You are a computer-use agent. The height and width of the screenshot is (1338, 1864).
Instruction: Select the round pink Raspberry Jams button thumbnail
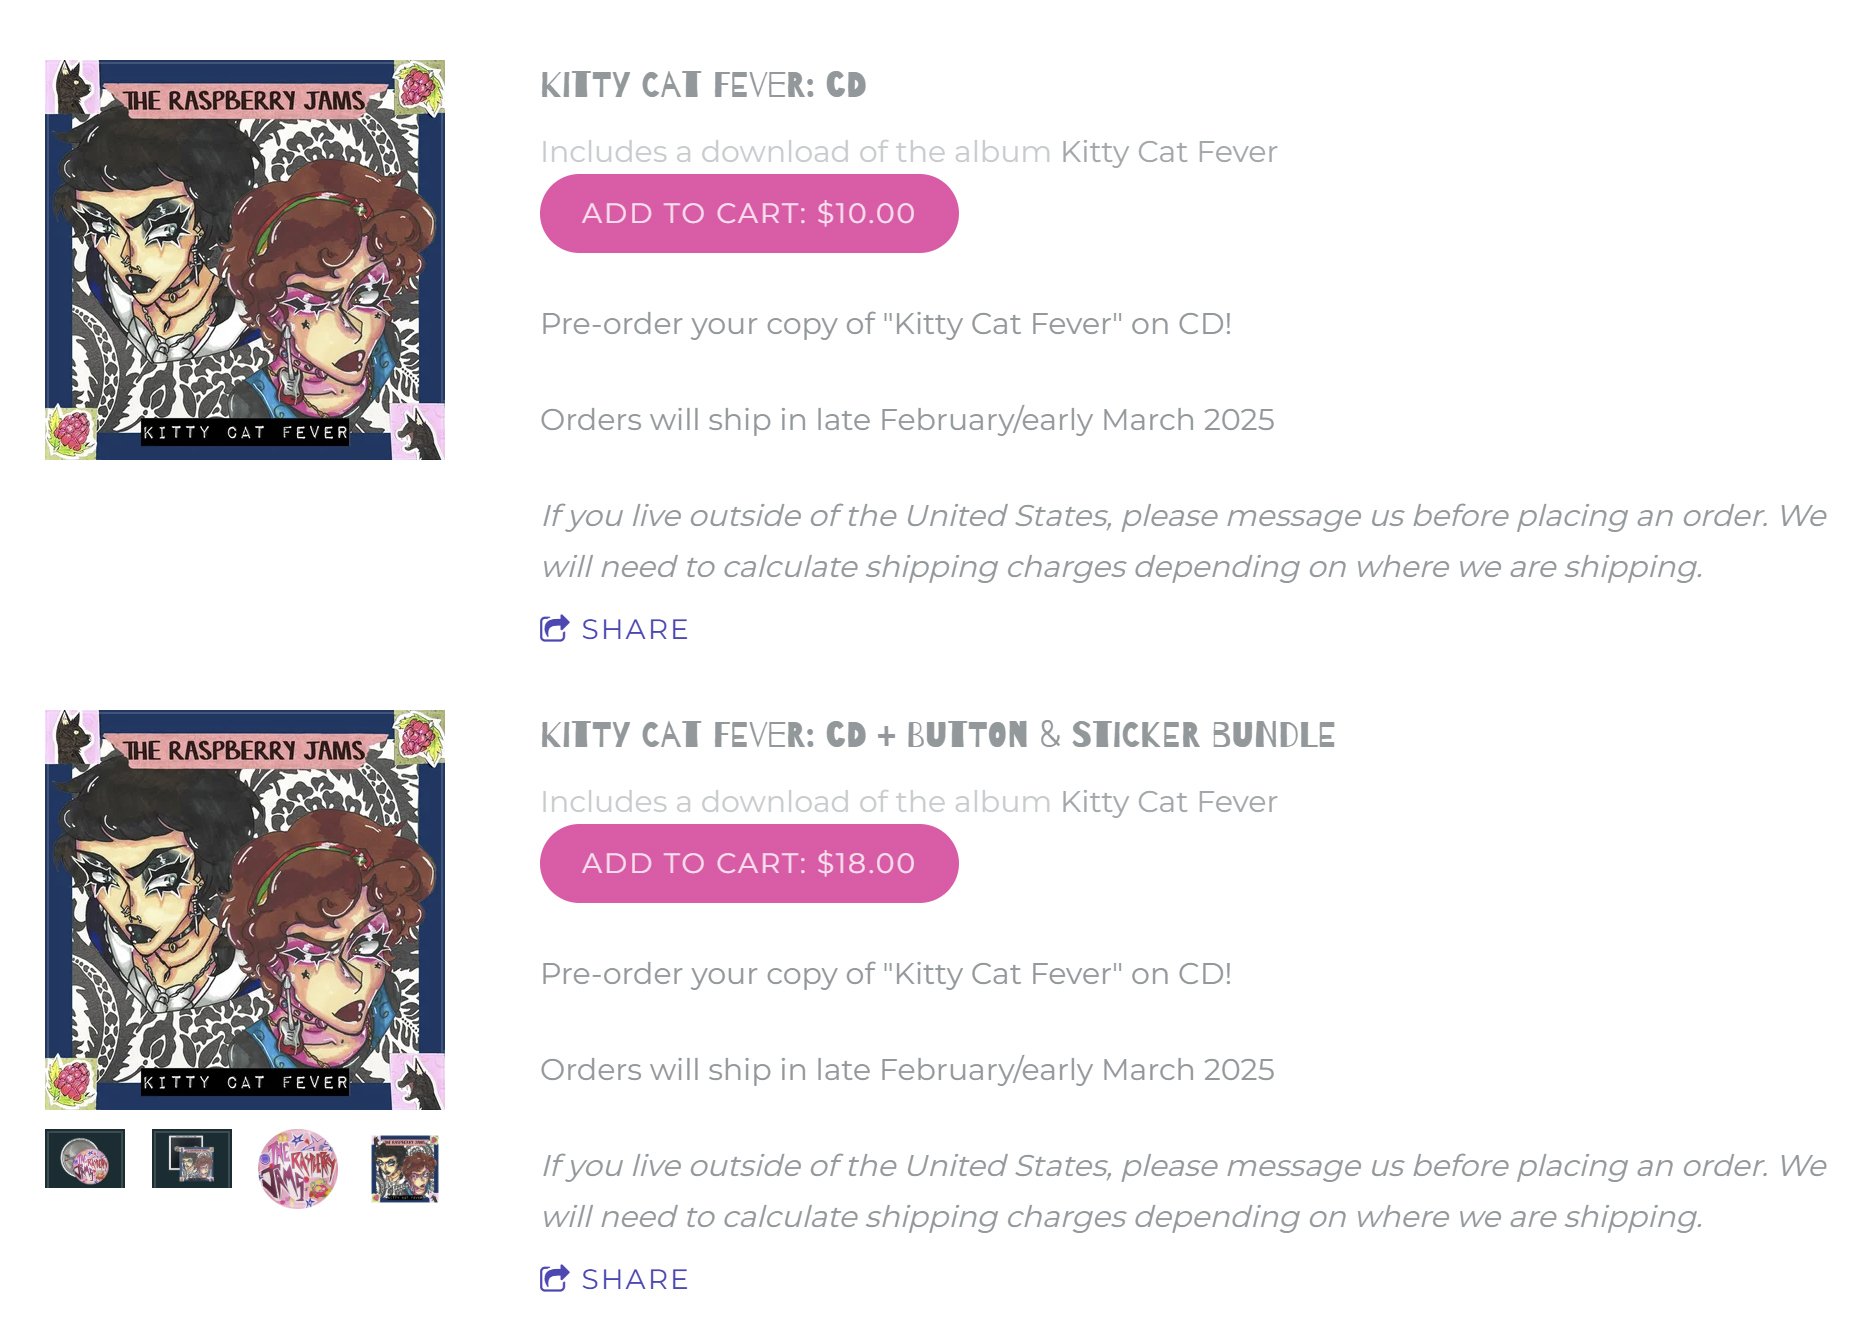point(298,1169)
